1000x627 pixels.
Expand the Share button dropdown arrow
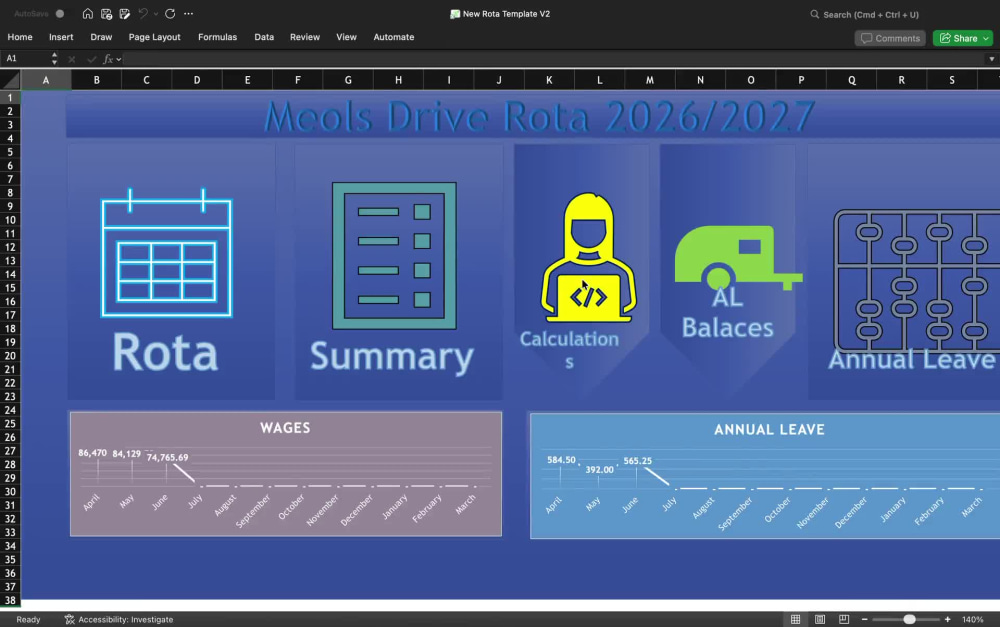point(986,38)
